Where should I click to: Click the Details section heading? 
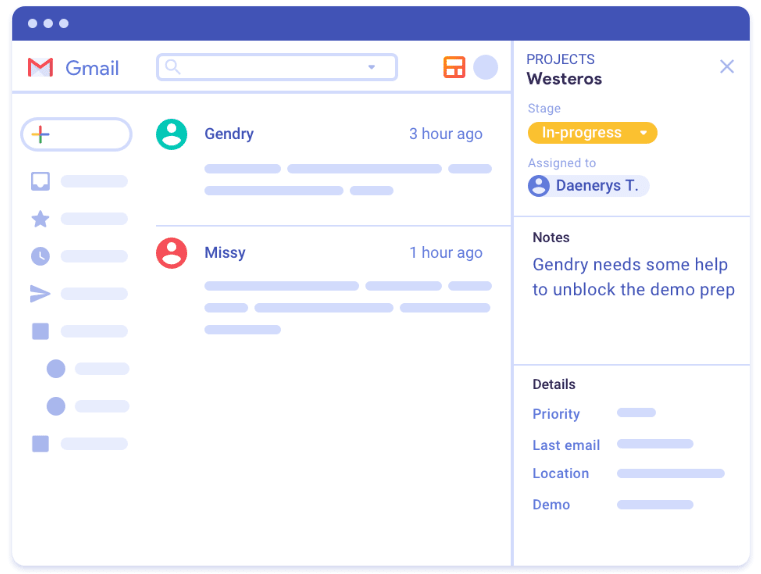pyautogui.click(x=554, y=384)
